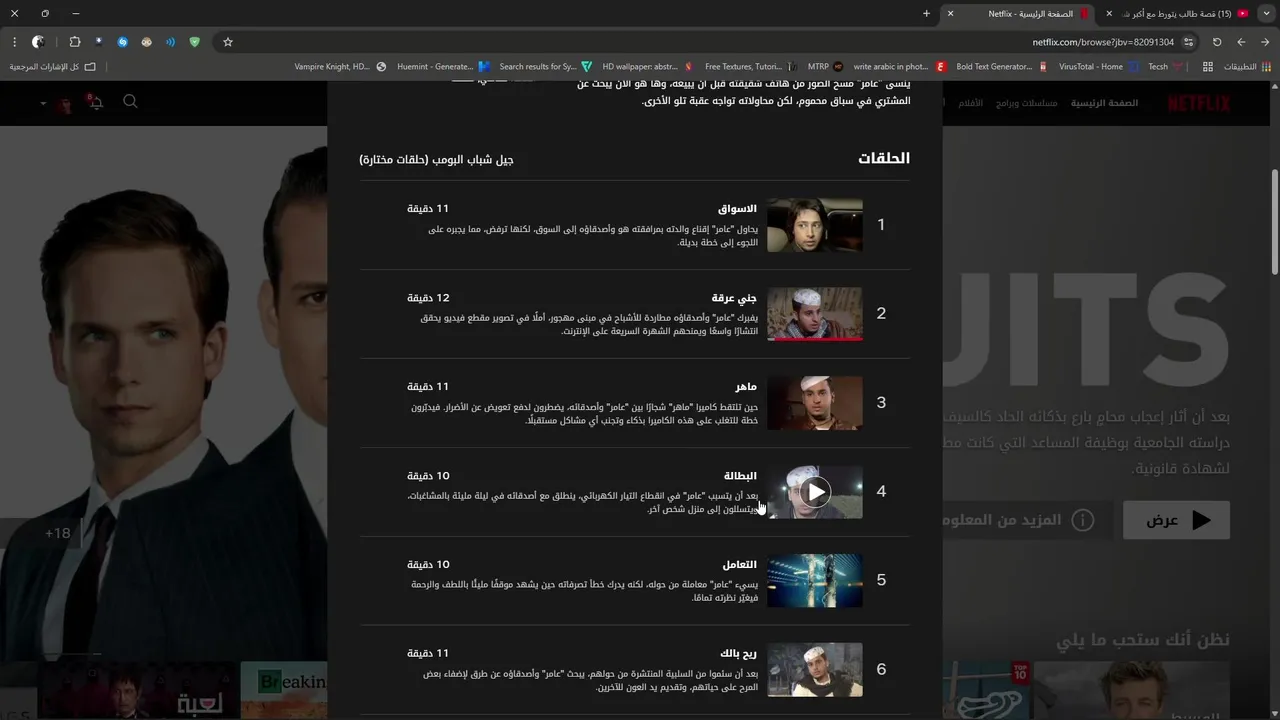Open الأفلام in Netflix navigation
1280x720 pixels.
click(971, 103)
